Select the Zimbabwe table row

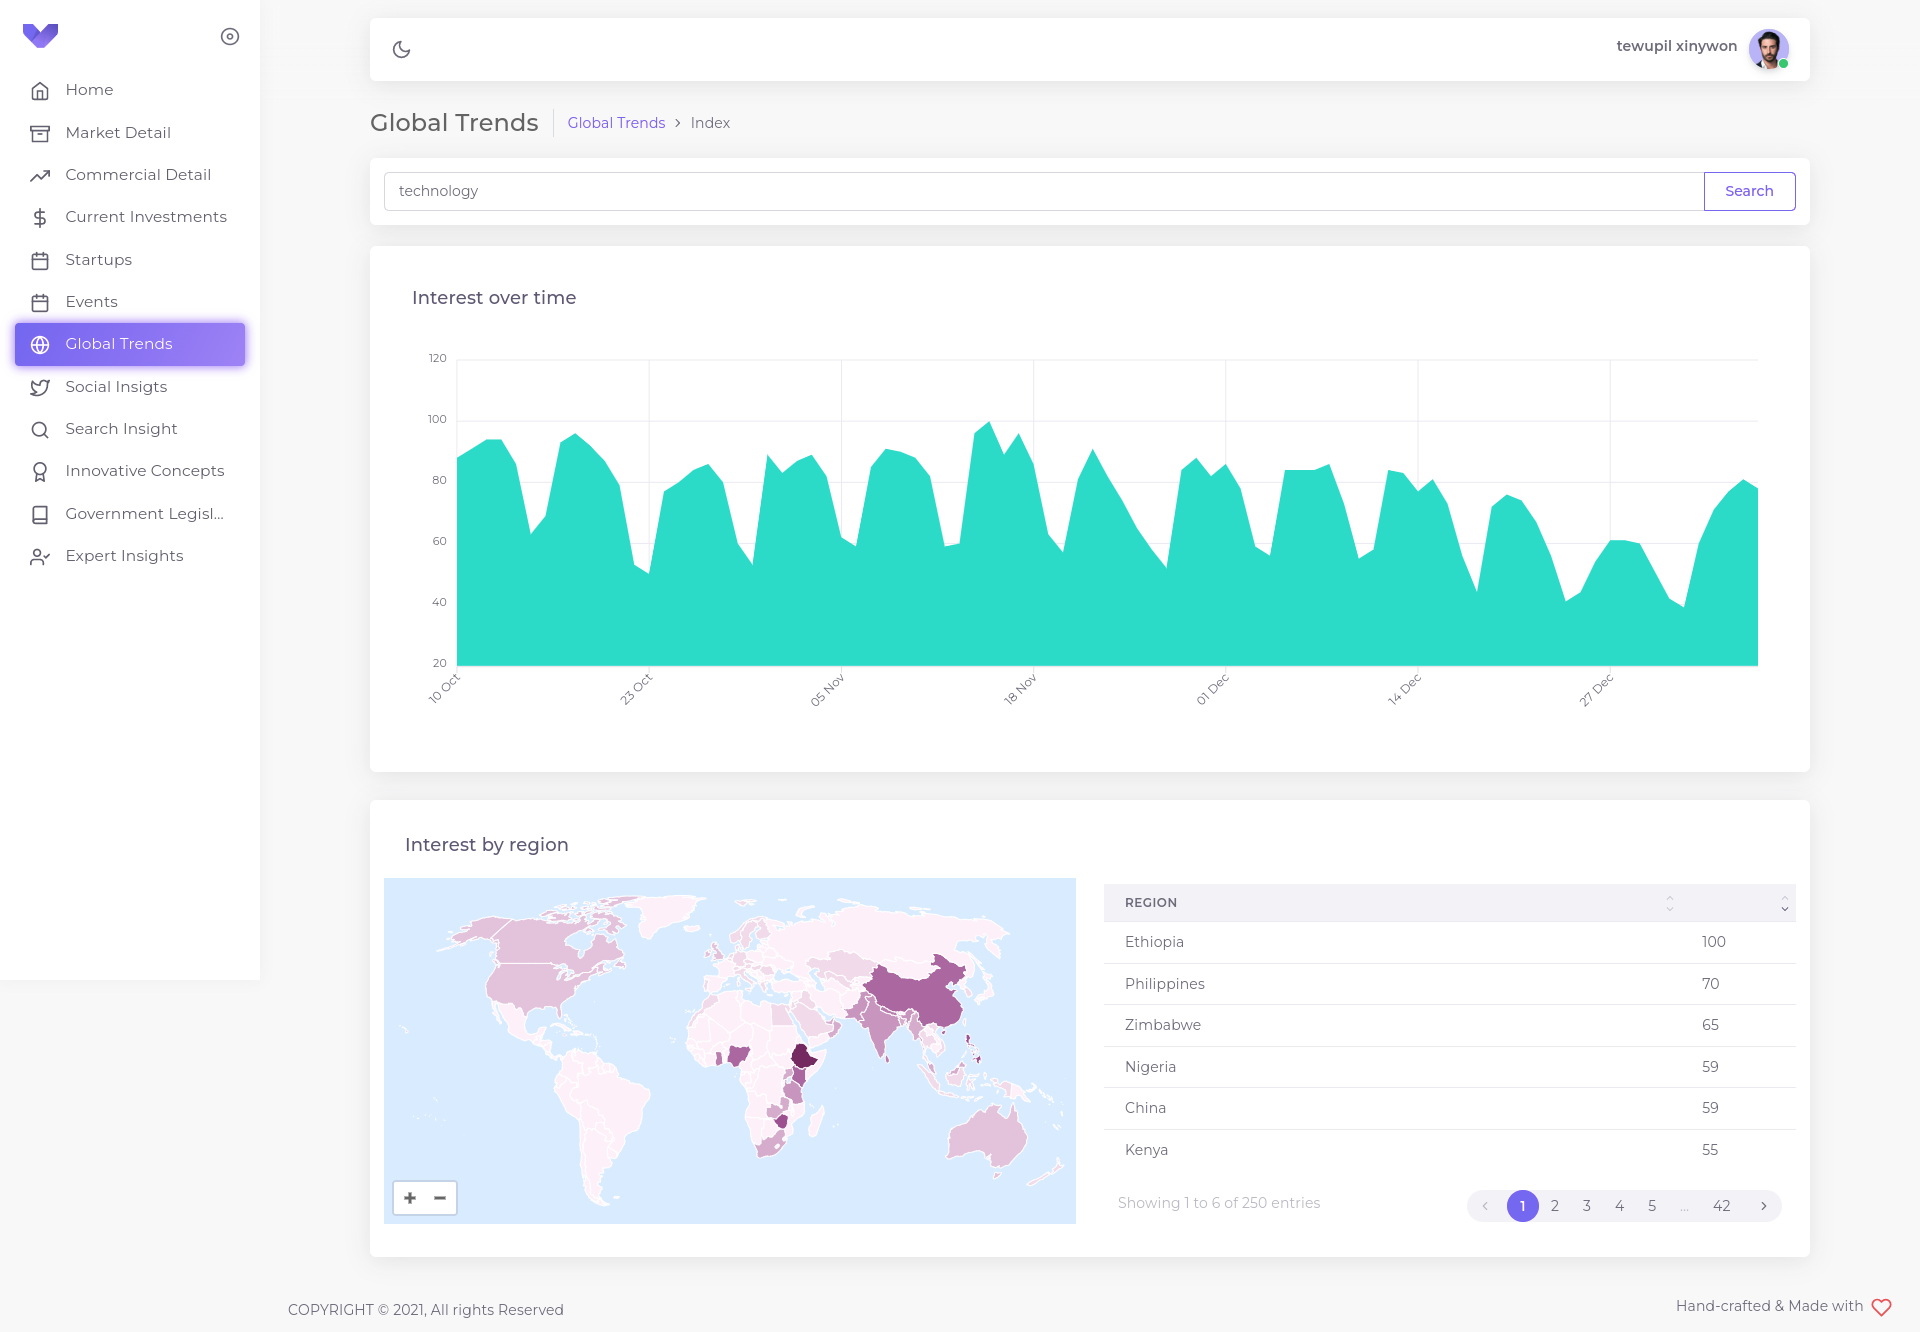click(x=1449, y=1025)
